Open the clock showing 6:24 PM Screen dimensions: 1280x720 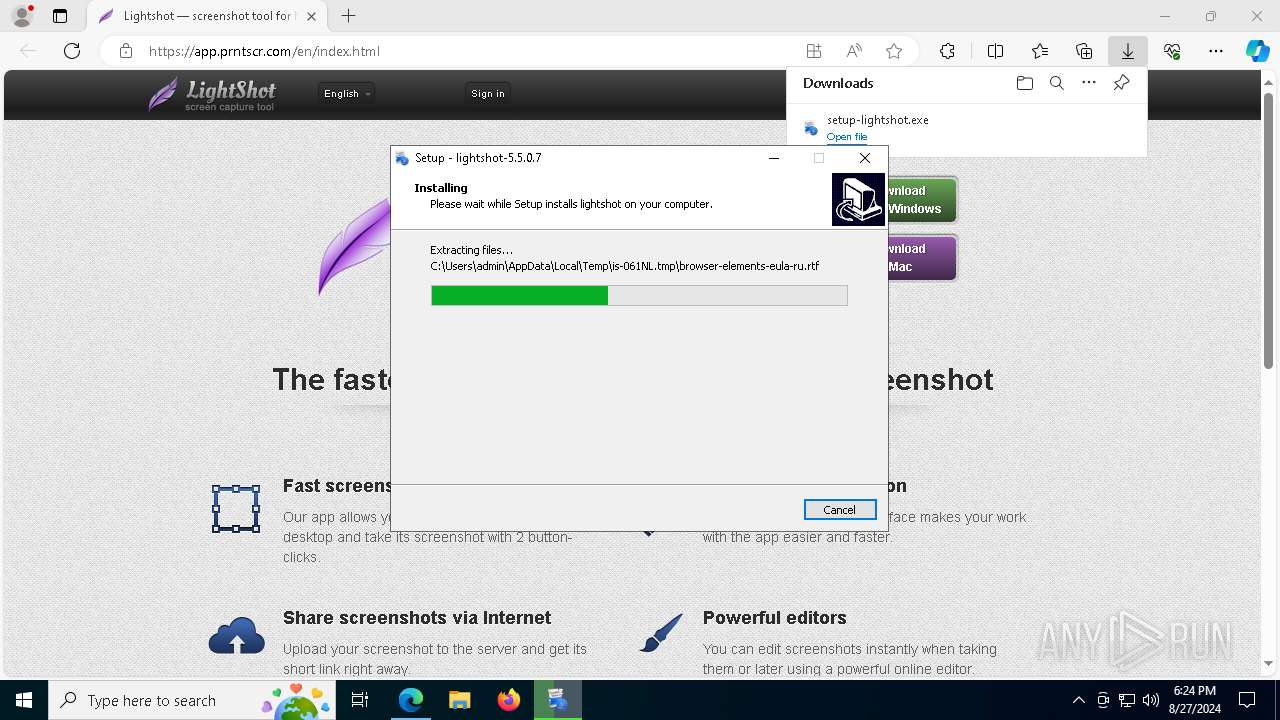pyautogui.click(x=1195, y=700)
